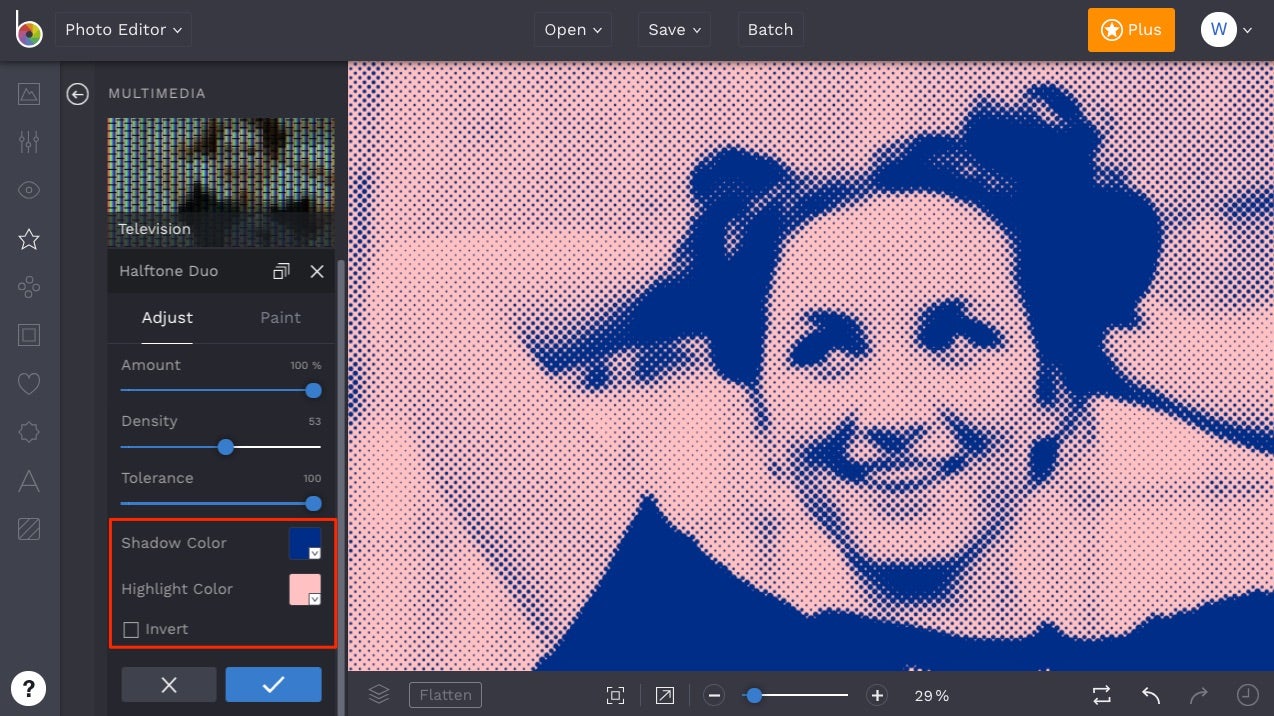Enable the Invert option for Halftone Duo
The image size is (1274, 716).
coord(131,629)
